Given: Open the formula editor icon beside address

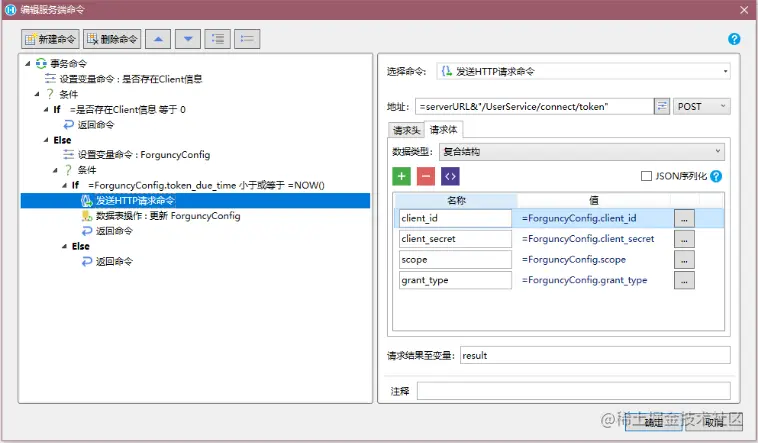Looking at the screenshot, I should pos(661,106).
